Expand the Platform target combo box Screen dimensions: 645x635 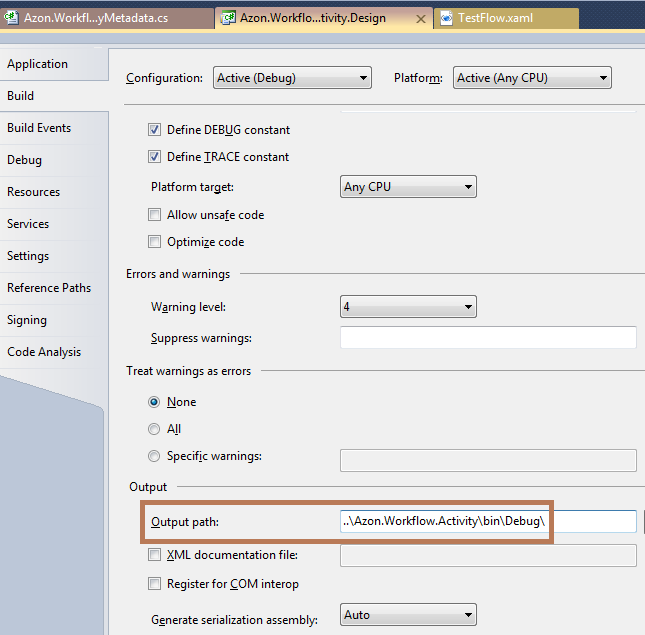click(x=408, y=187)
